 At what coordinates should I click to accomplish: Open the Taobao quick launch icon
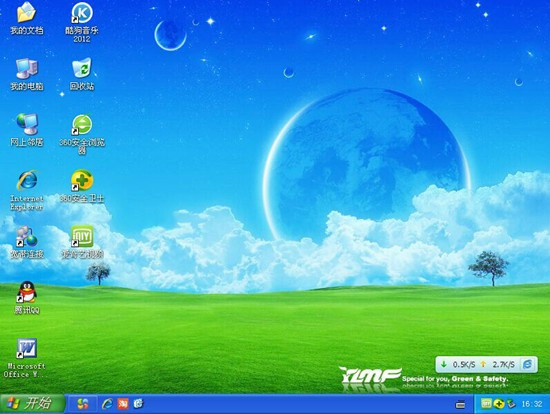point(123,404)
